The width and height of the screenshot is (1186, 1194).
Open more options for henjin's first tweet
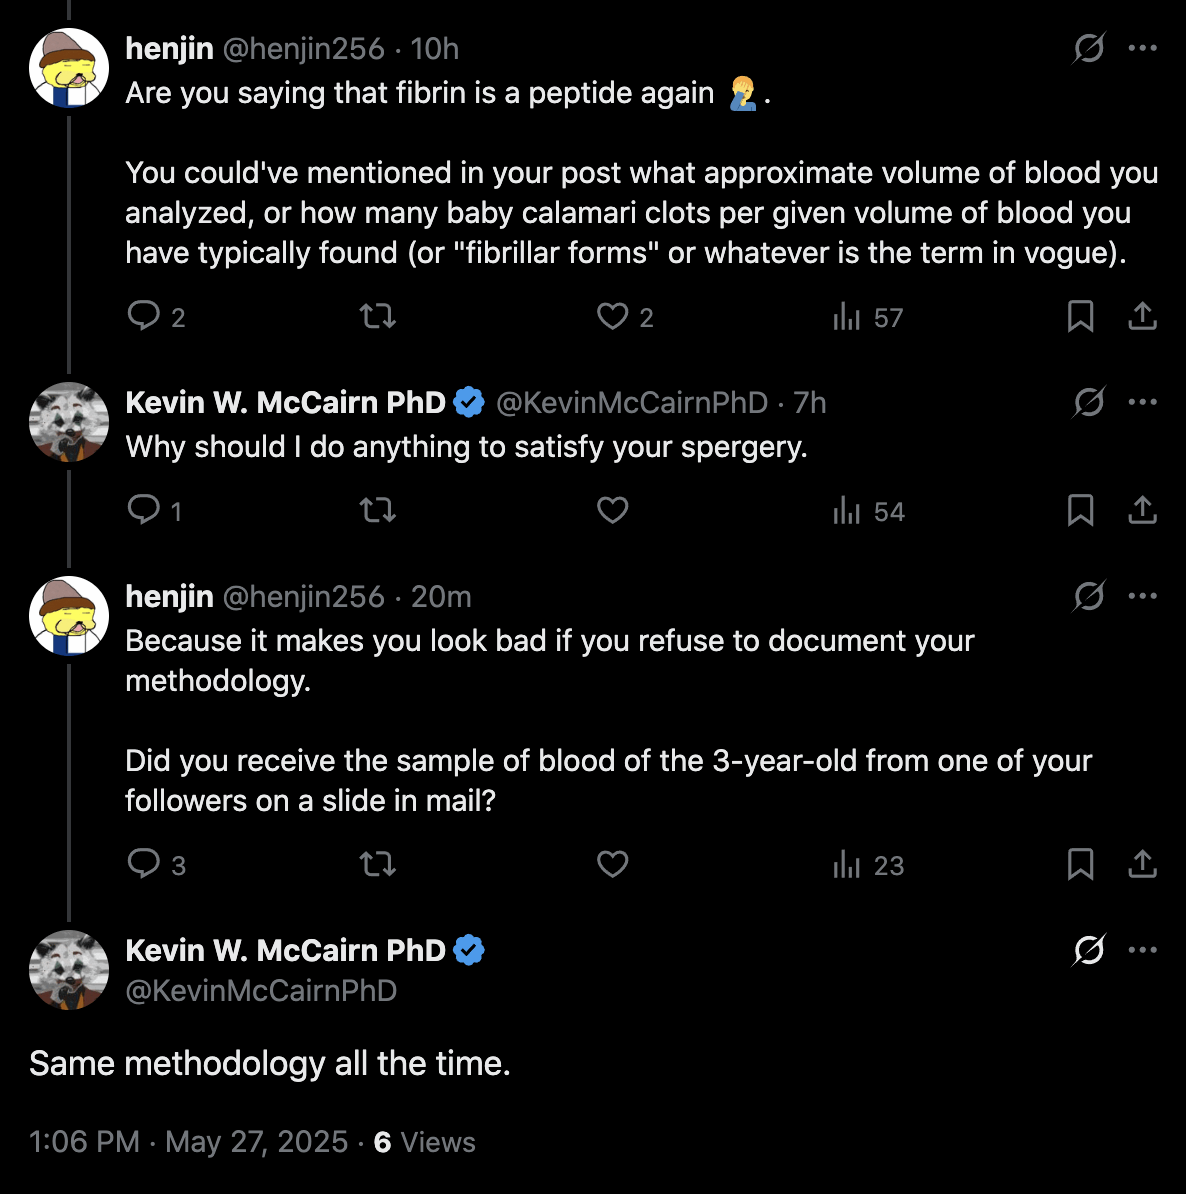tap(1142, 48)
